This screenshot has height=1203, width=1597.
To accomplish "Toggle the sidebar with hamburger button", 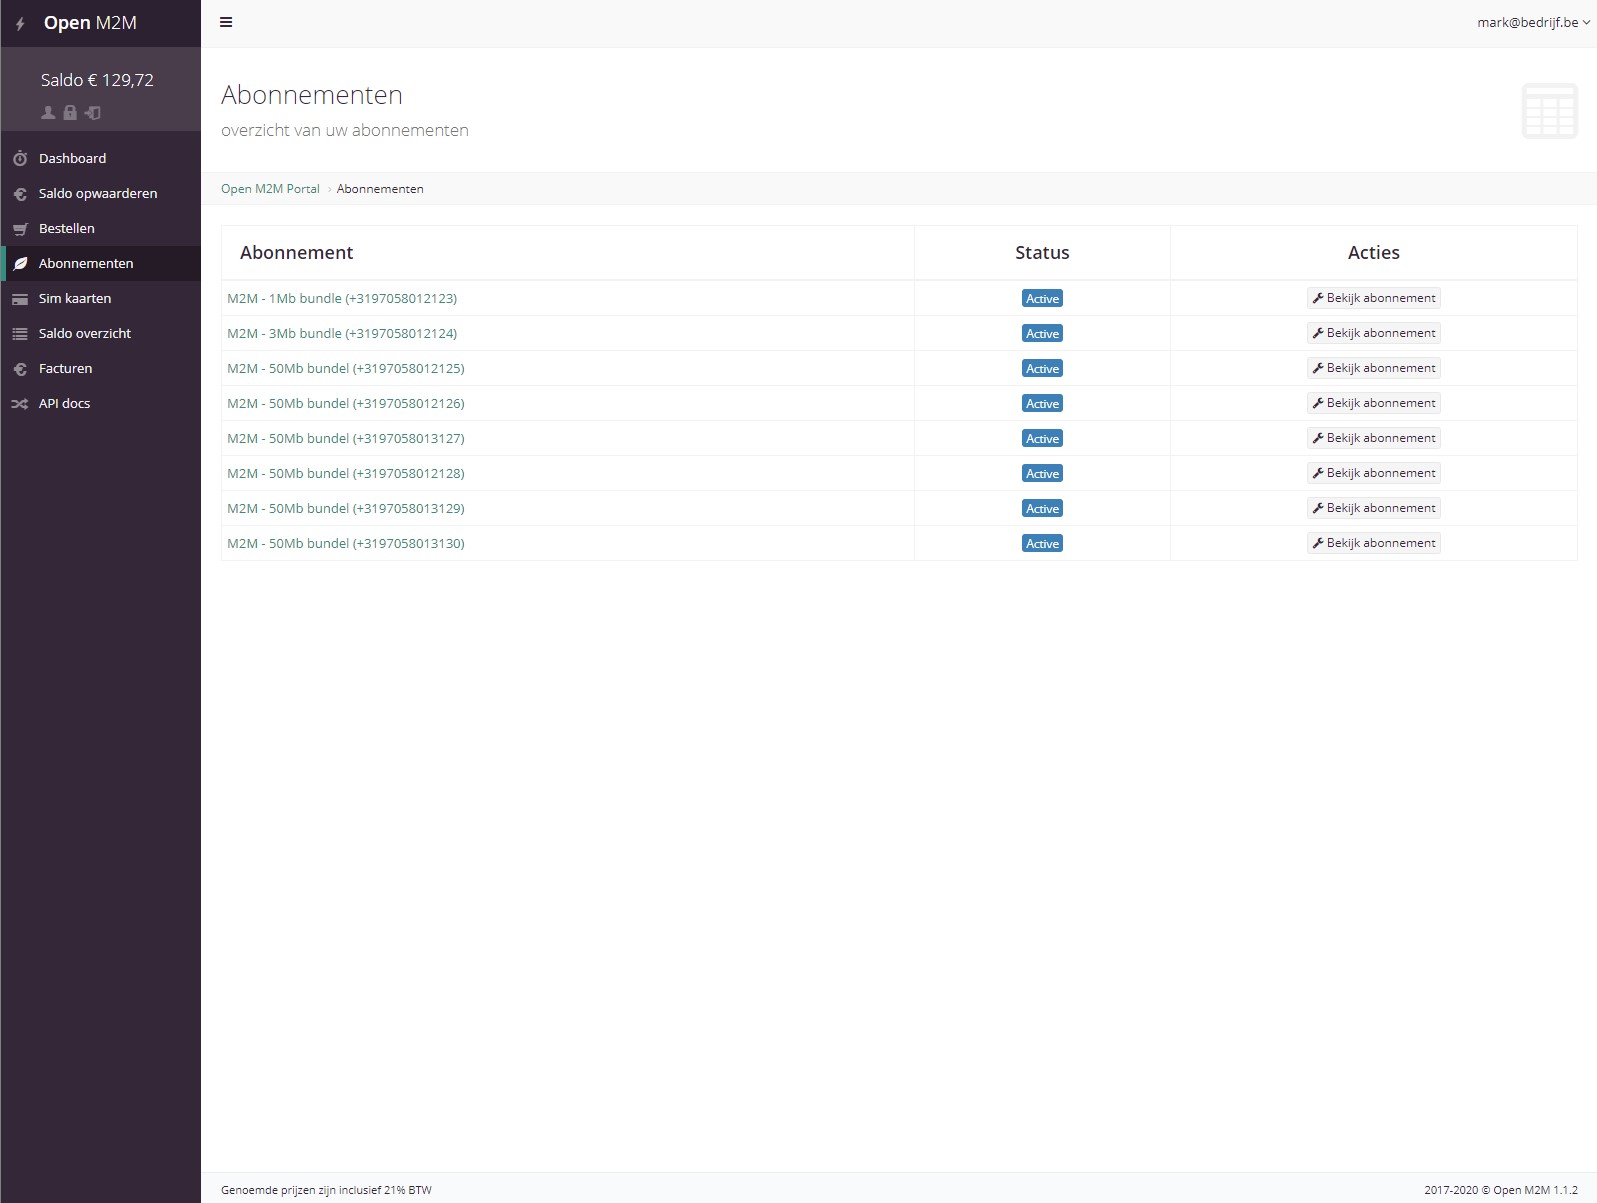I will coord(226,22).
